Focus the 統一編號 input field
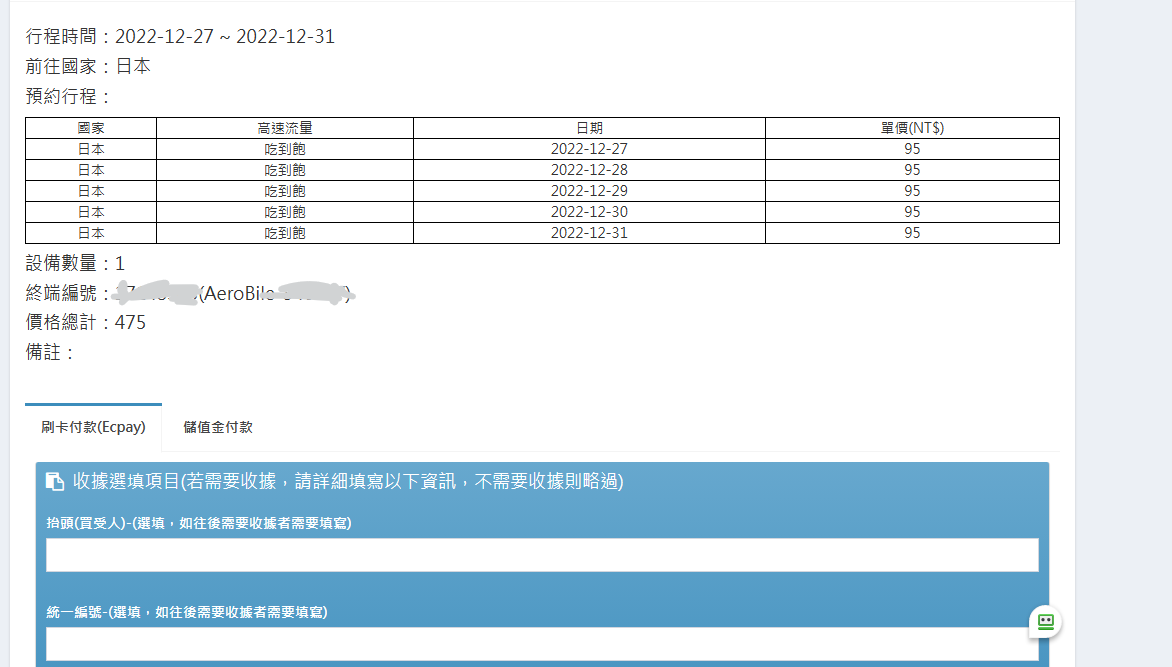Viewport: 1172px width, 667px height. [x=542, y=644]
